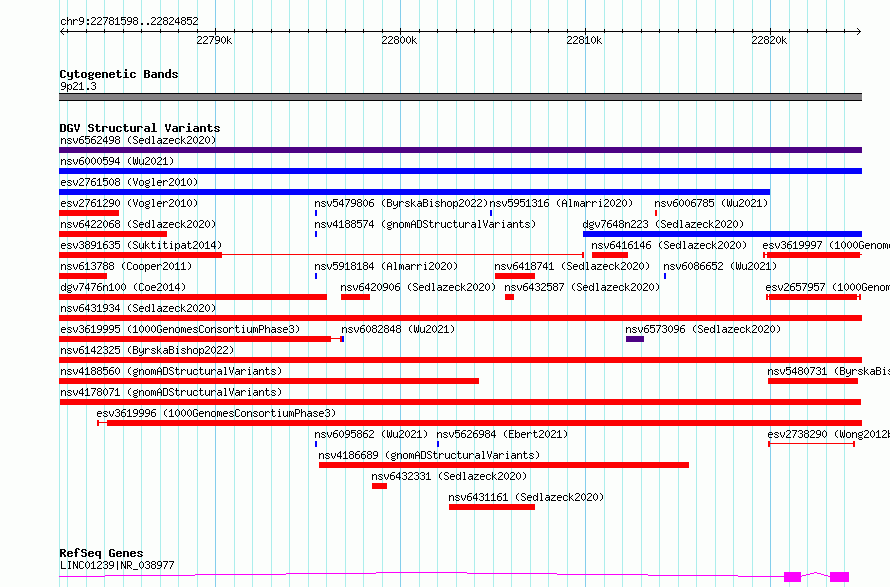Click the 22790k ruler position label
The height and width of the screenshot is (587, 890).
(x=214, y=40)
